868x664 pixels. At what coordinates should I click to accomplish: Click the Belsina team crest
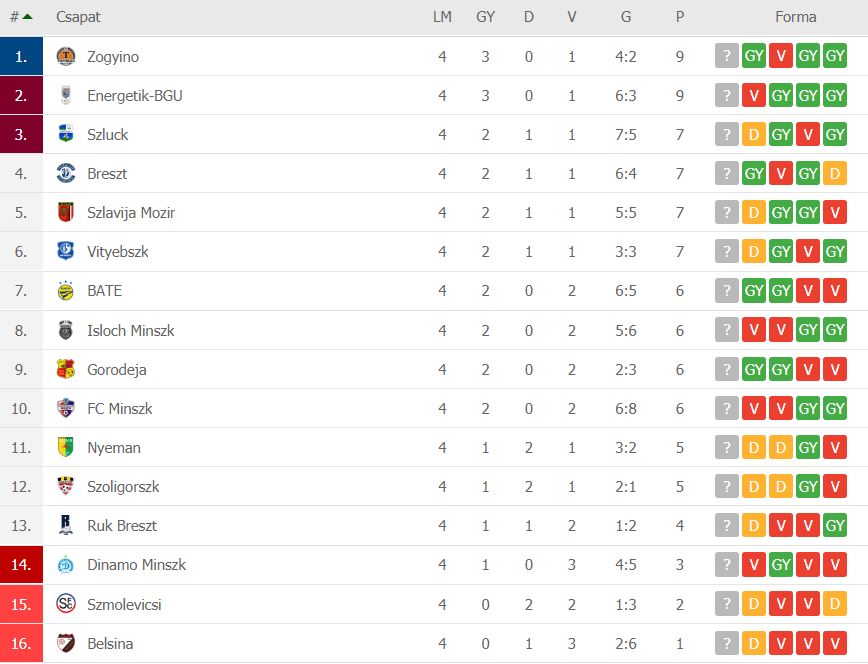[66, 643]
